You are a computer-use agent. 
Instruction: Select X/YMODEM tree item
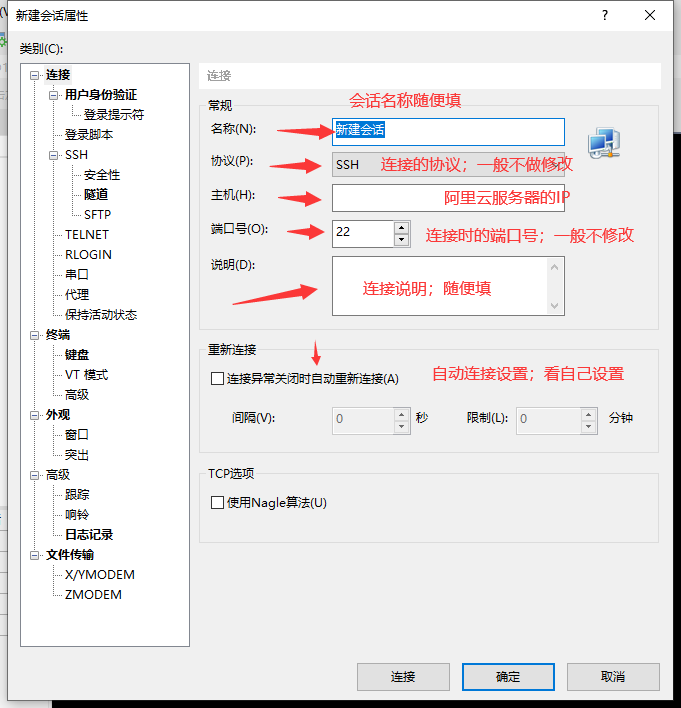click(100, 575)
